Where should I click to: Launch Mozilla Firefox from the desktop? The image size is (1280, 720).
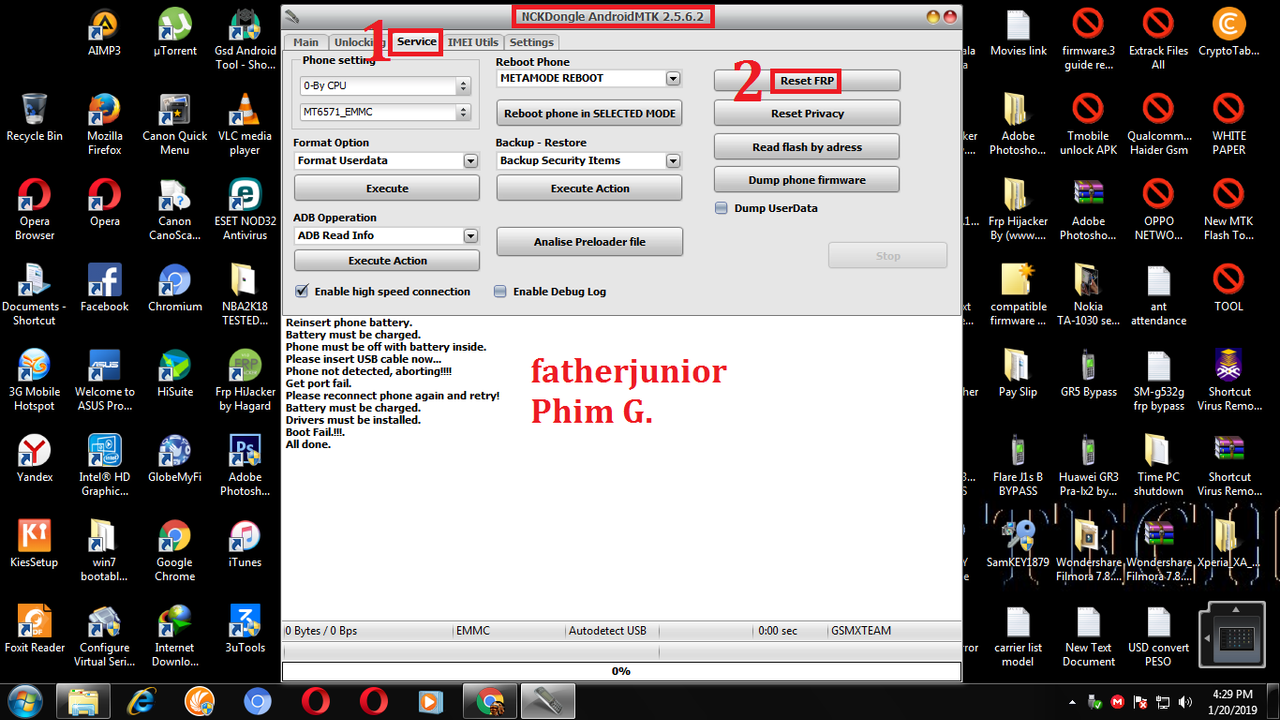click(x=104, y=125)
